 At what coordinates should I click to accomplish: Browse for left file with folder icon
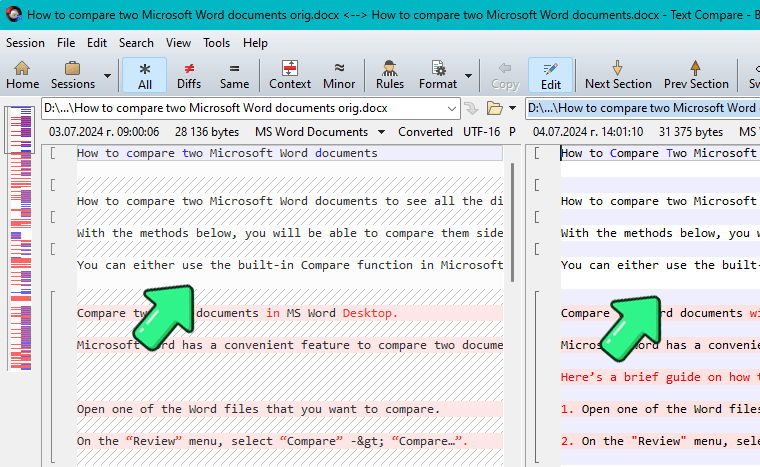[x=494, y=108]
